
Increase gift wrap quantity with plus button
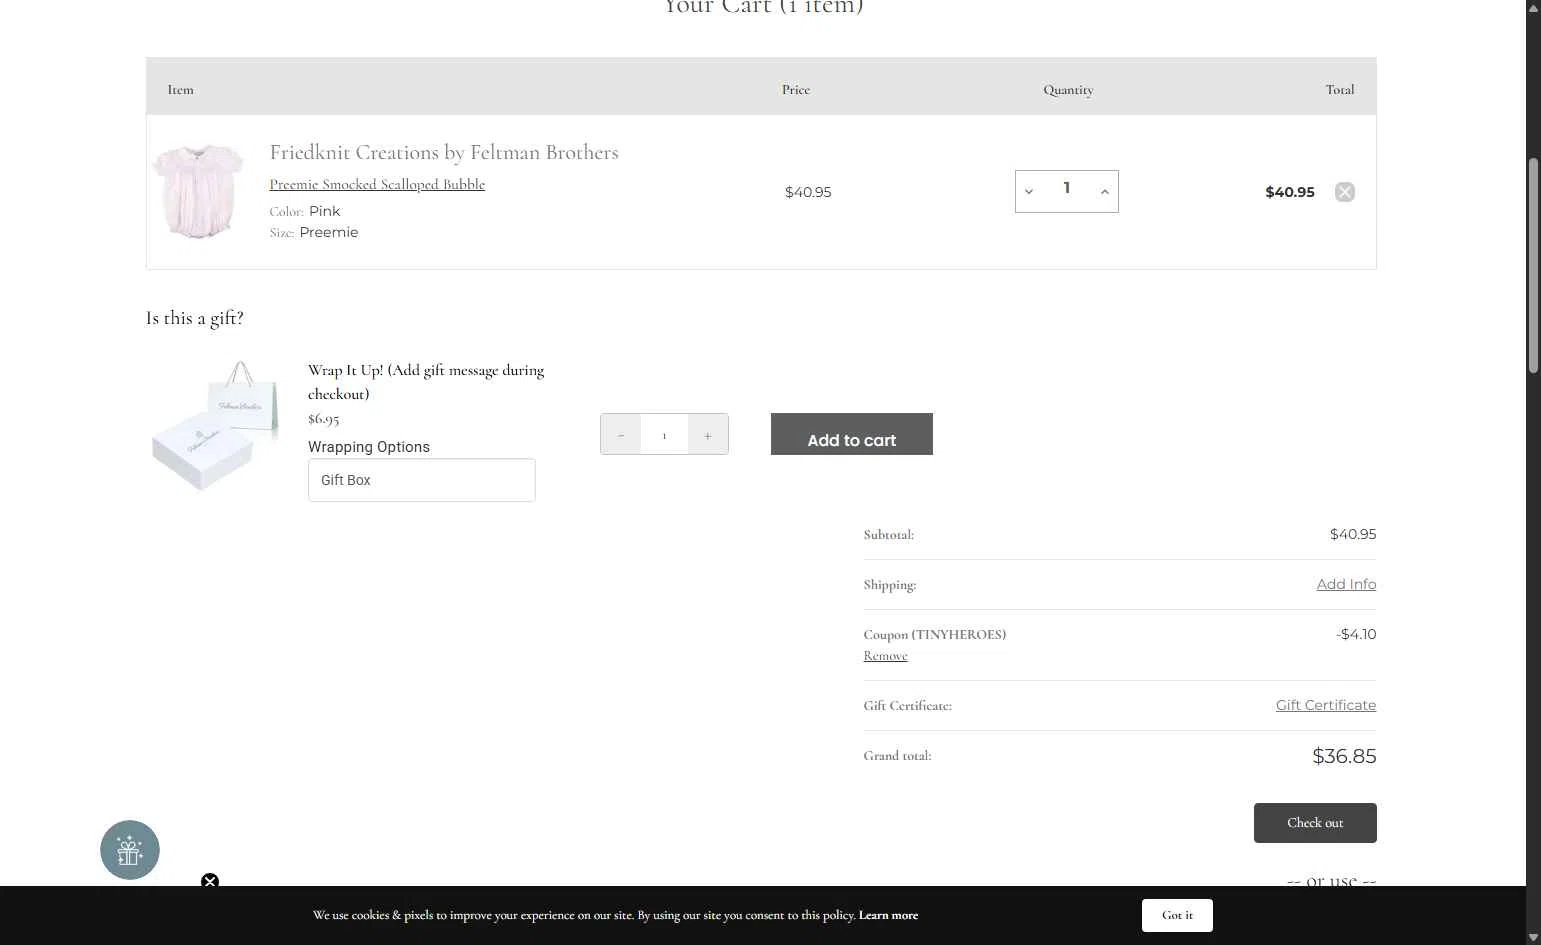[x=708, y=435]
